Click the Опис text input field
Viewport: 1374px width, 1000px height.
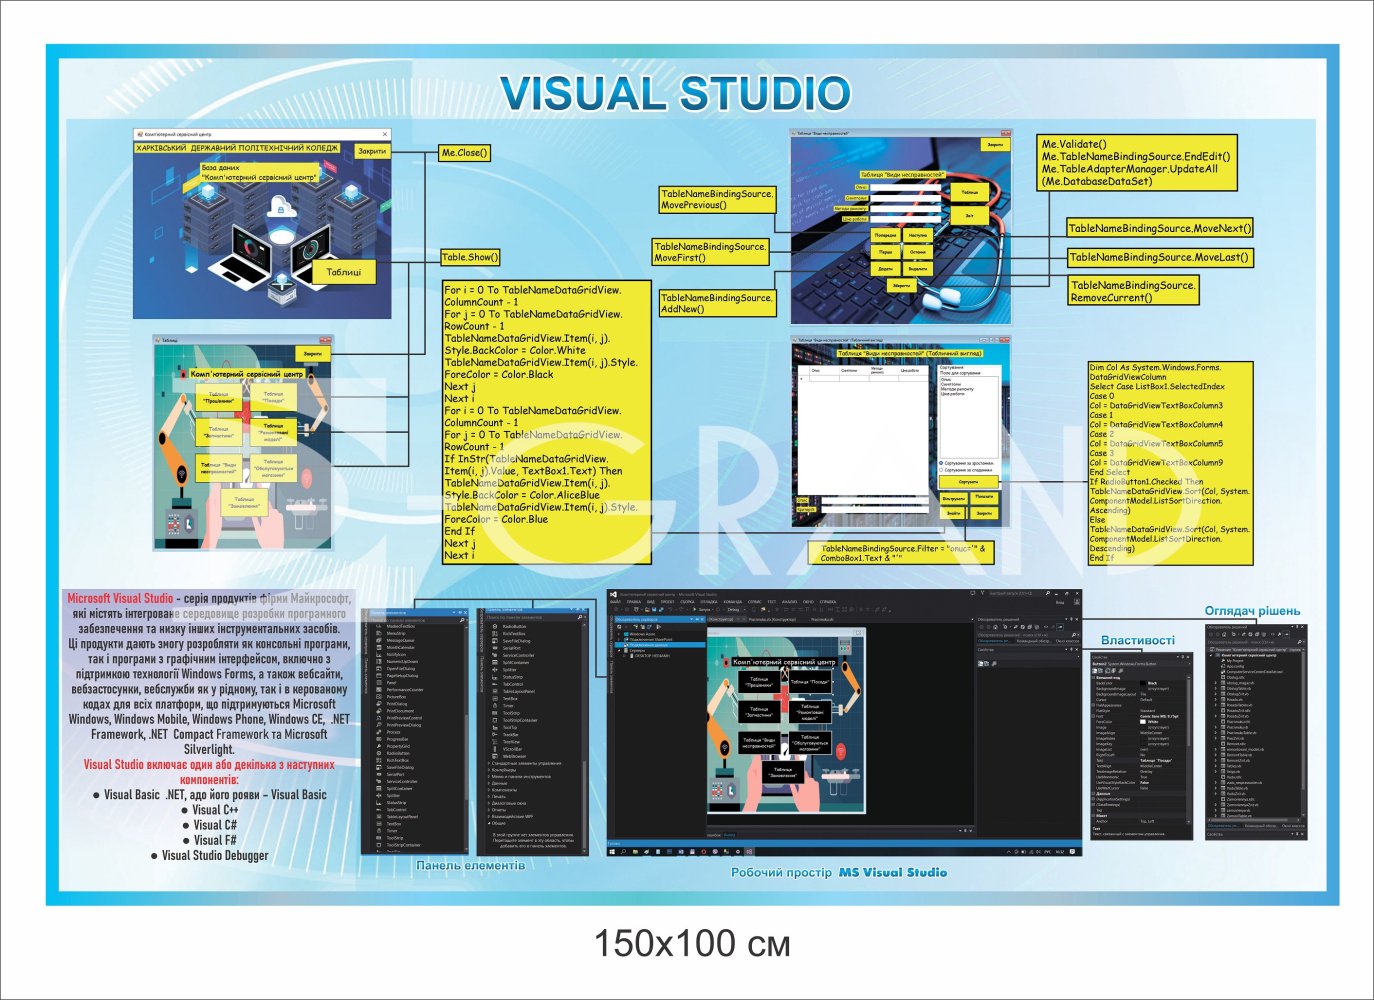(x=906, y=187)
